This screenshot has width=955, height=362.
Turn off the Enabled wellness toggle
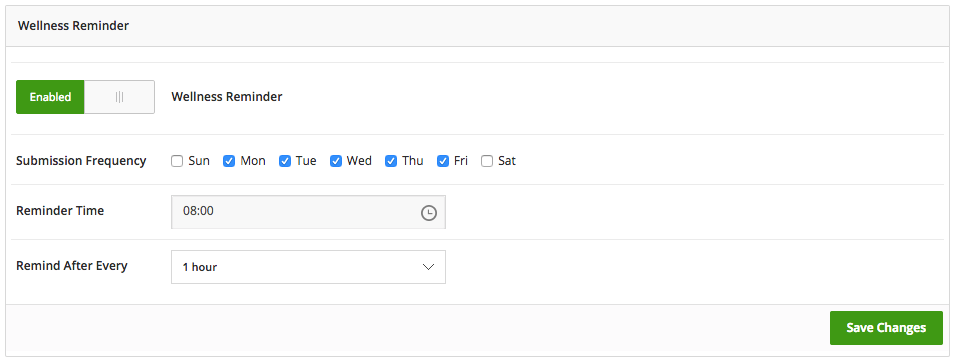85,97
